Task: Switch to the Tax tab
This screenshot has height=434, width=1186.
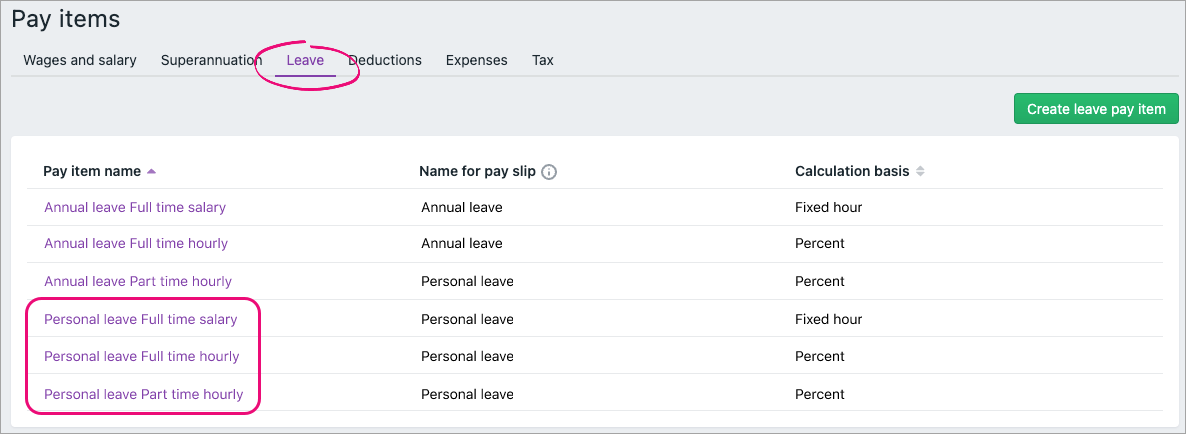Action: coord(542,60)
